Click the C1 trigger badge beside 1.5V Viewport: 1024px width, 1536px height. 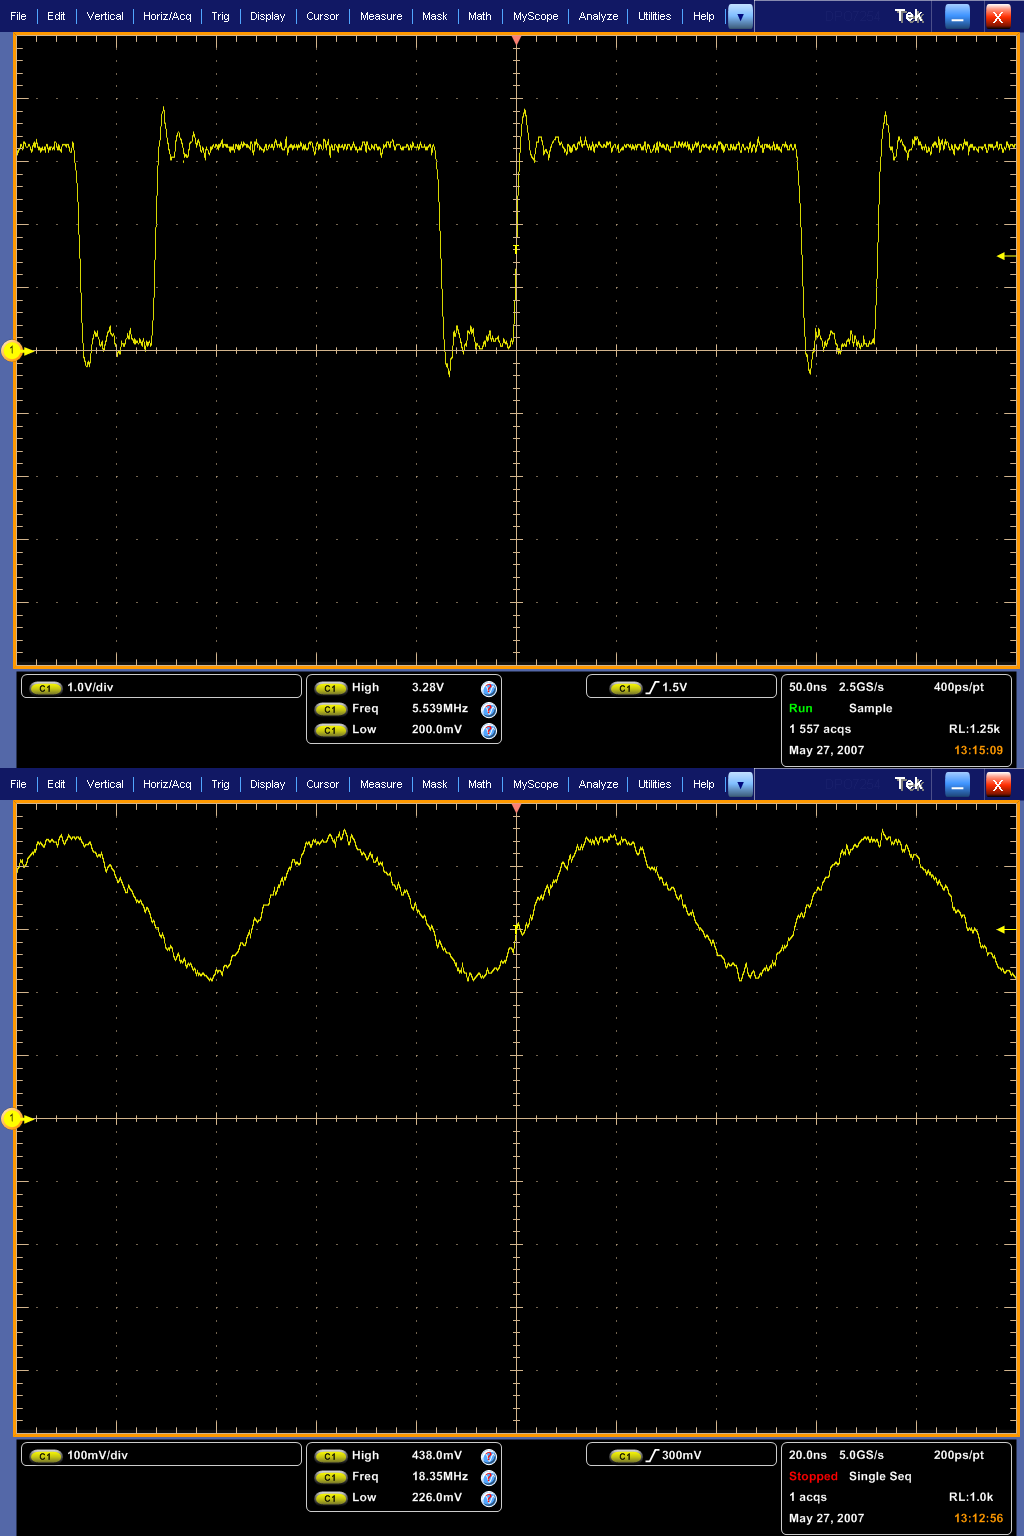pyautogui.click(x=625, y=688)
